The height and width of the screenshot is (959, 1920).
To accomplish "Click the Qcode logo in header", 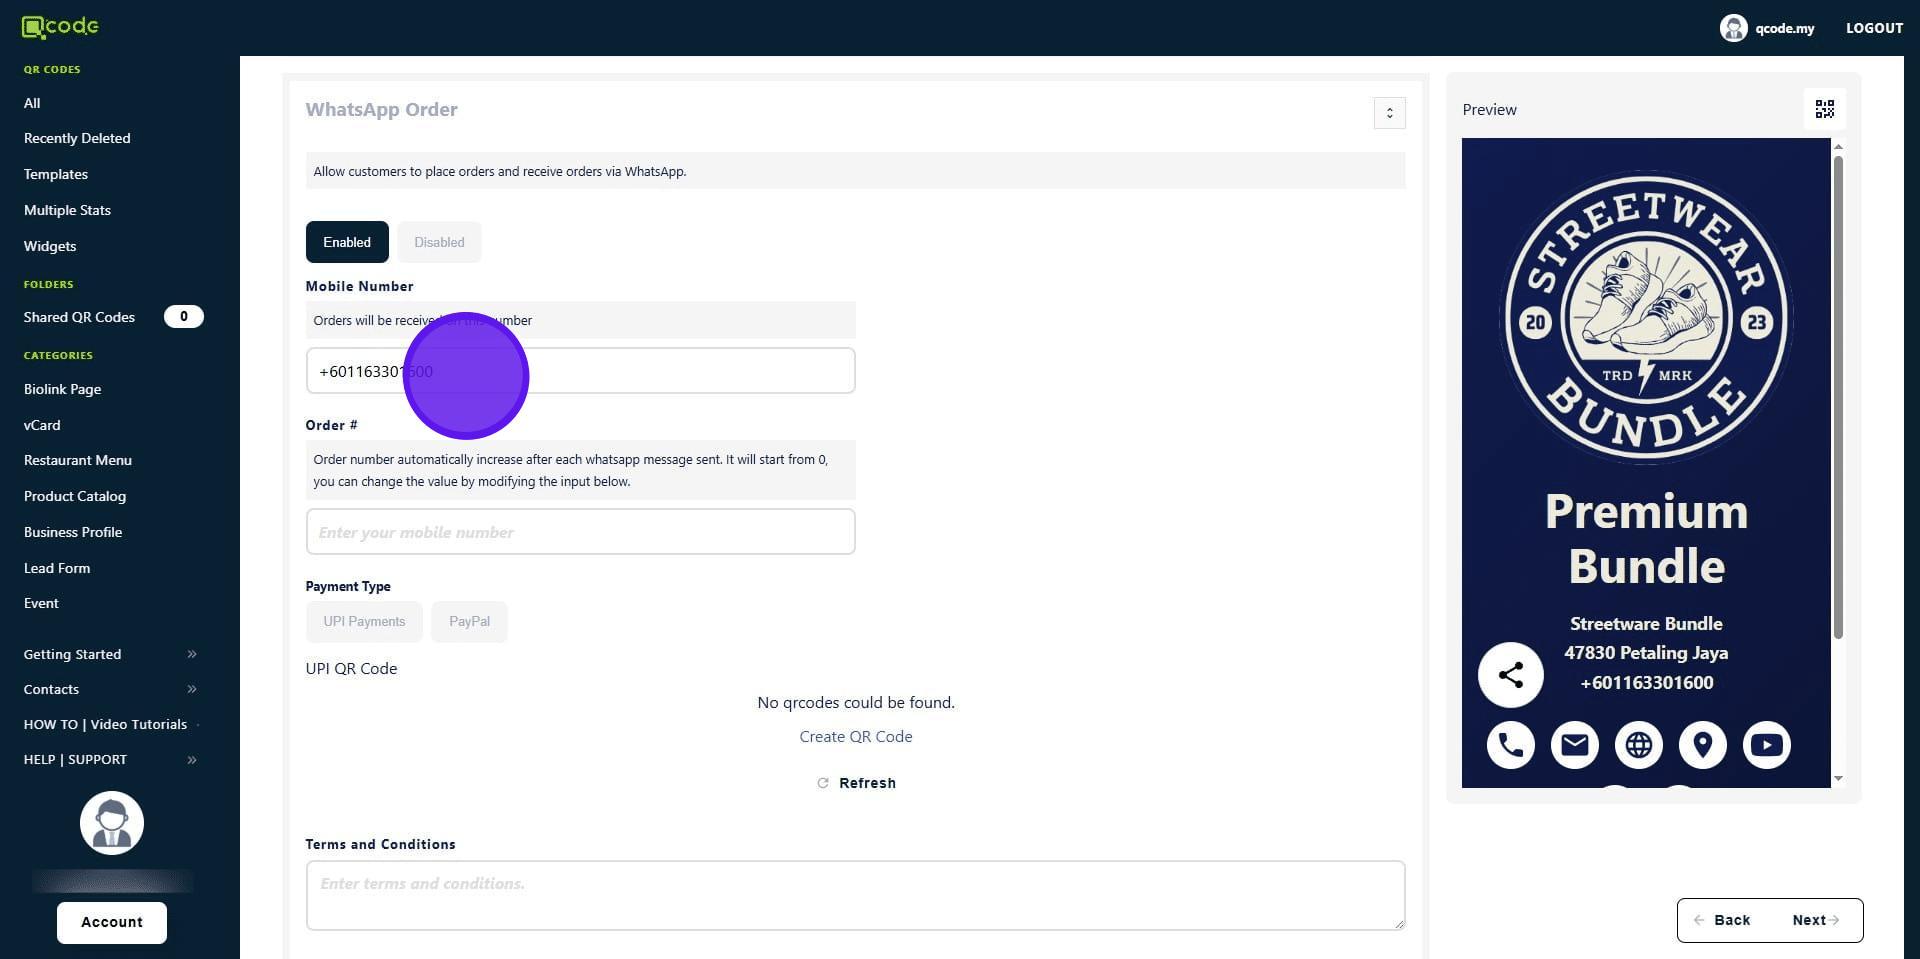I will 60,27.
